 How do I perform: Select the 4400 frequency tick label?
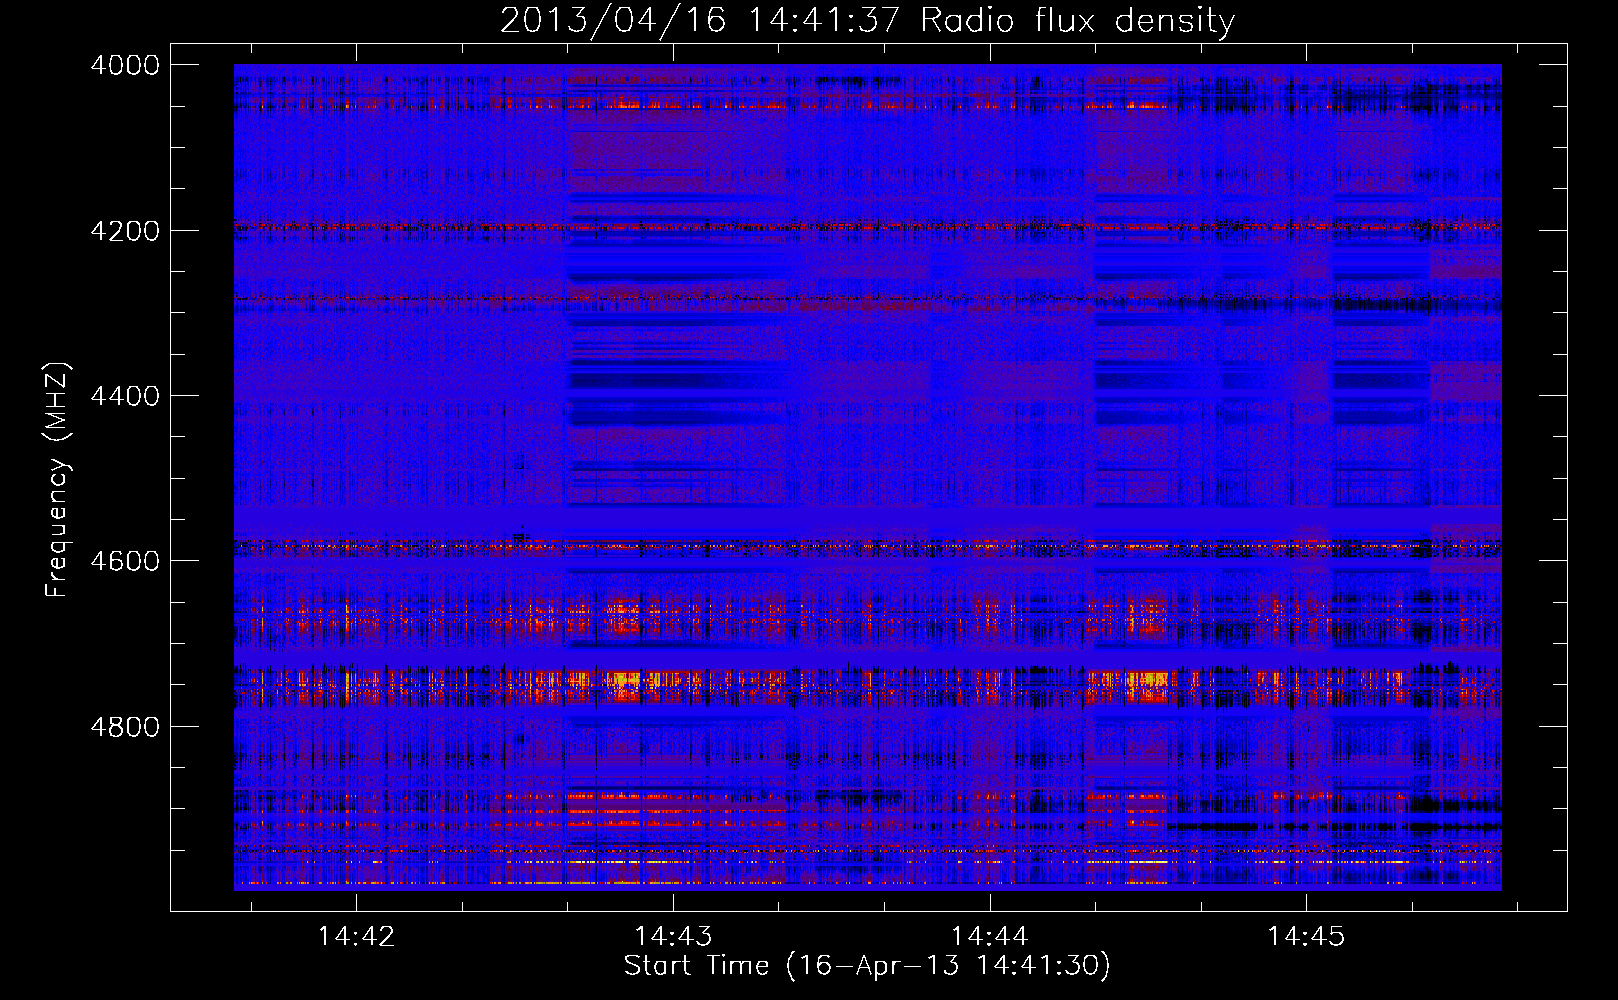125,396
